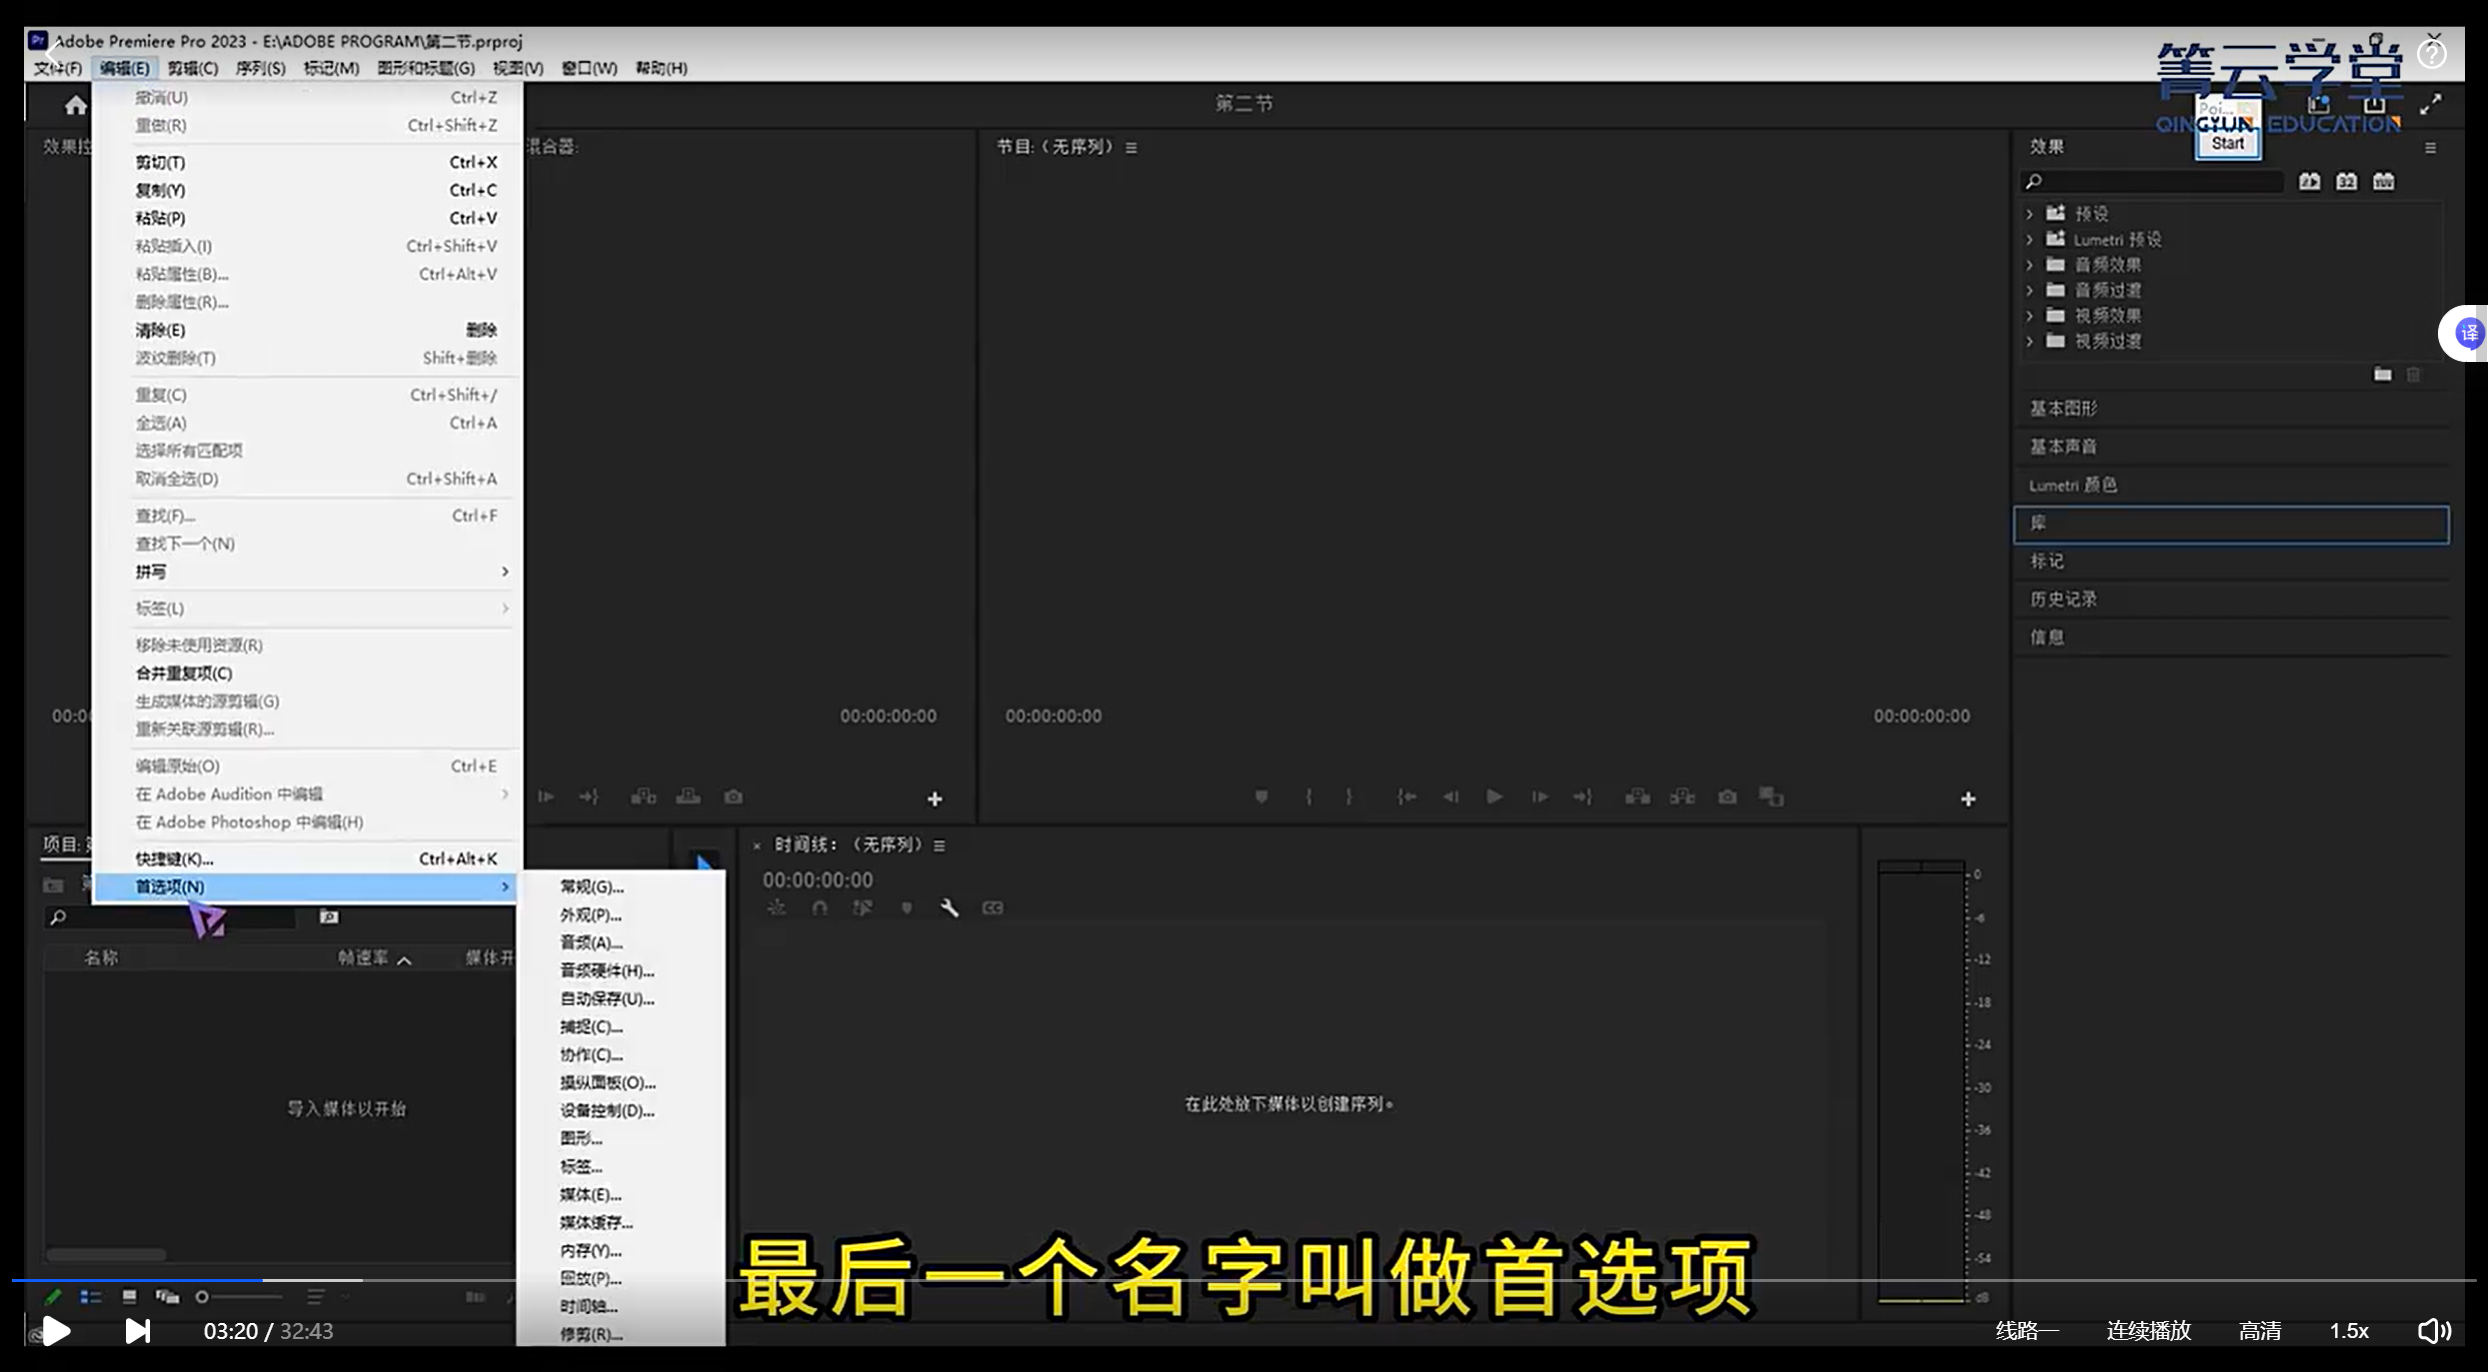Click the 1.5x playback speed button
Image resolution: width=2488 pixels, height=1372 pixels.
pos(2348,1331)
